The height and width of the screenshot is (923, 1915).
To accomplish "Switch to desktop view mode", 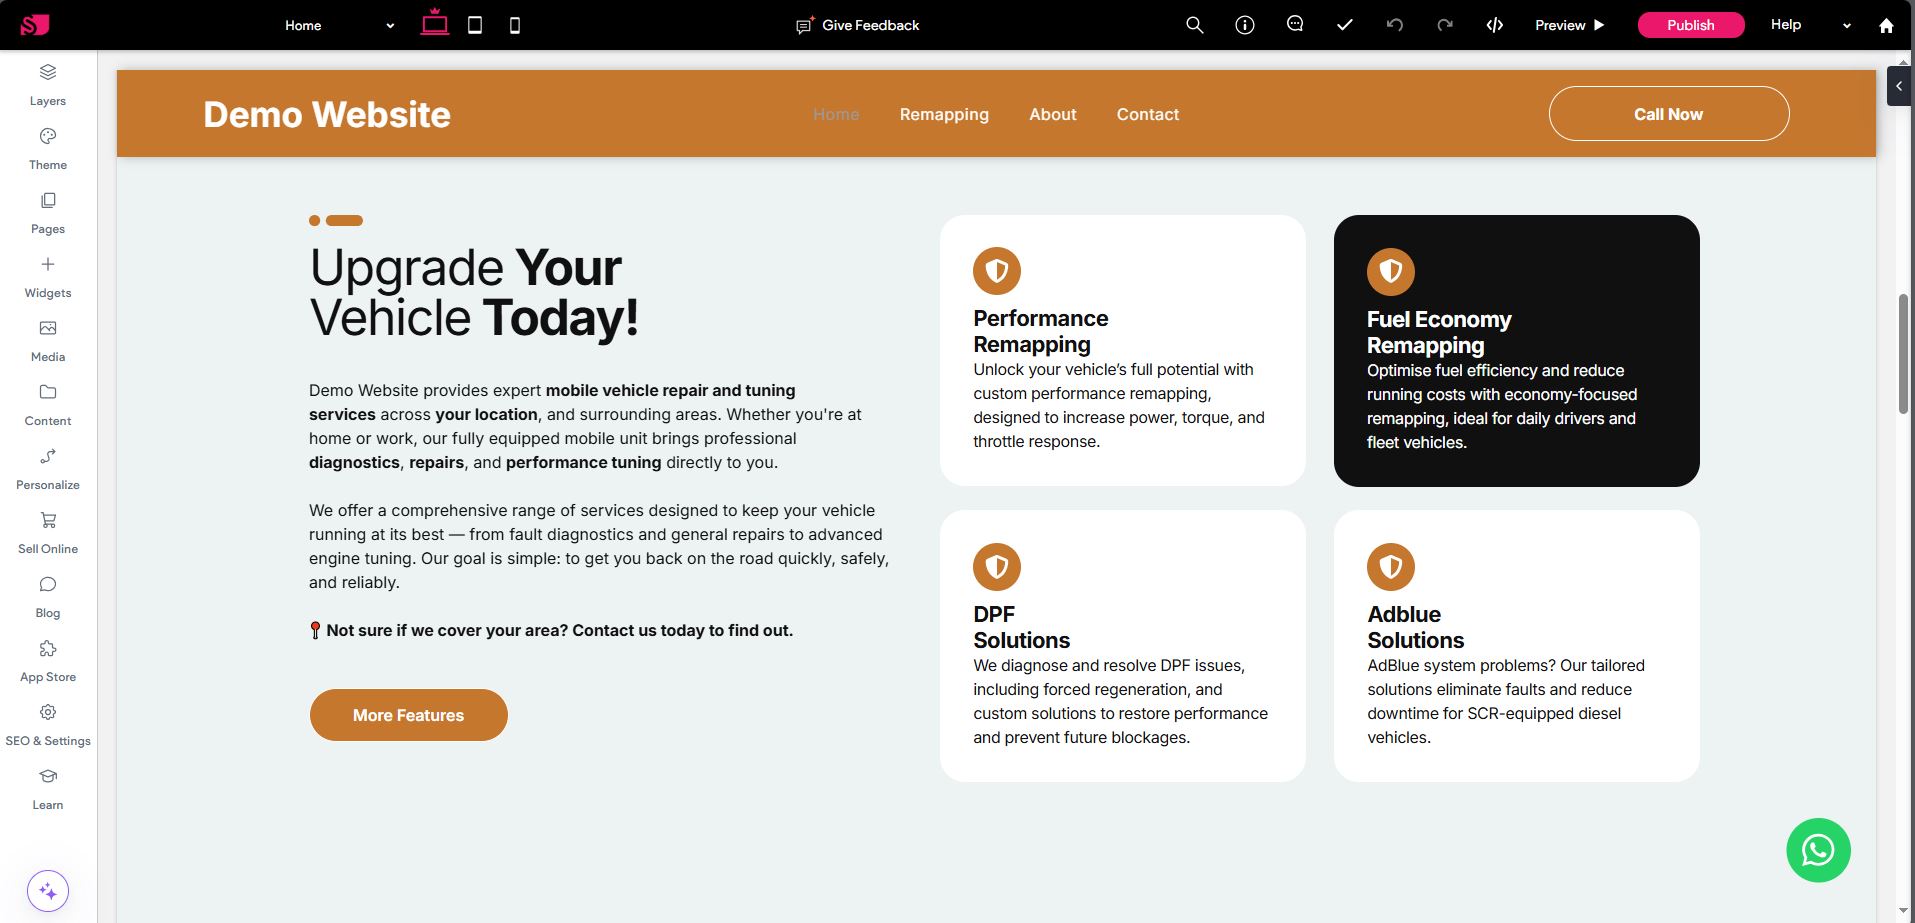I will coord(434,24).
